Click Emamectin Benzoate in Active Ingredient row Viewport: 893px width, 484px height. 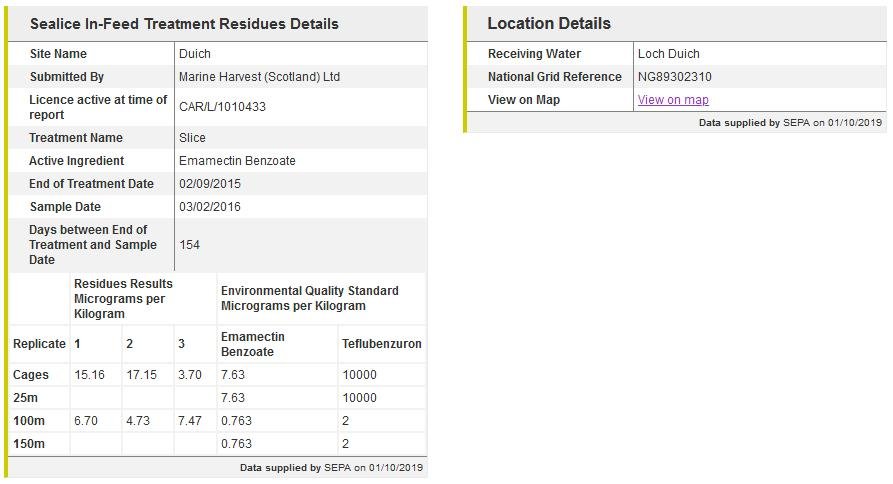point(237,161)
